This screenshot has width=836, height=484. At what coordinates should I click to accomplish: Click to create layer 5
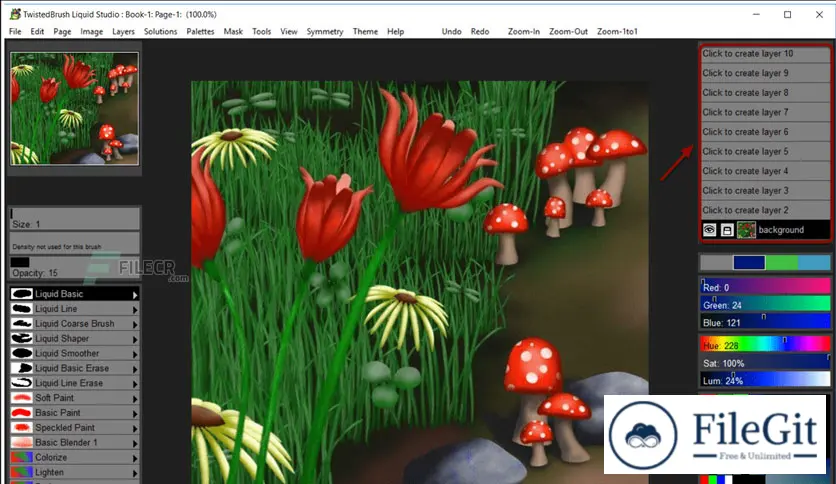pos(765,151)
